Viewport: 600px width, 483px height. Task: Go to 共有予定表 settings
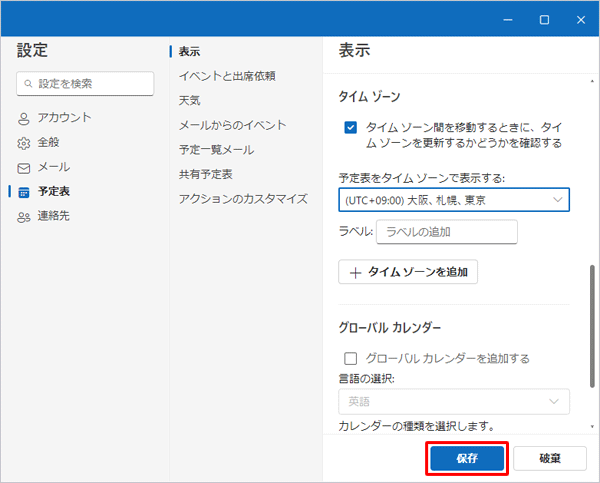(205, 174)
